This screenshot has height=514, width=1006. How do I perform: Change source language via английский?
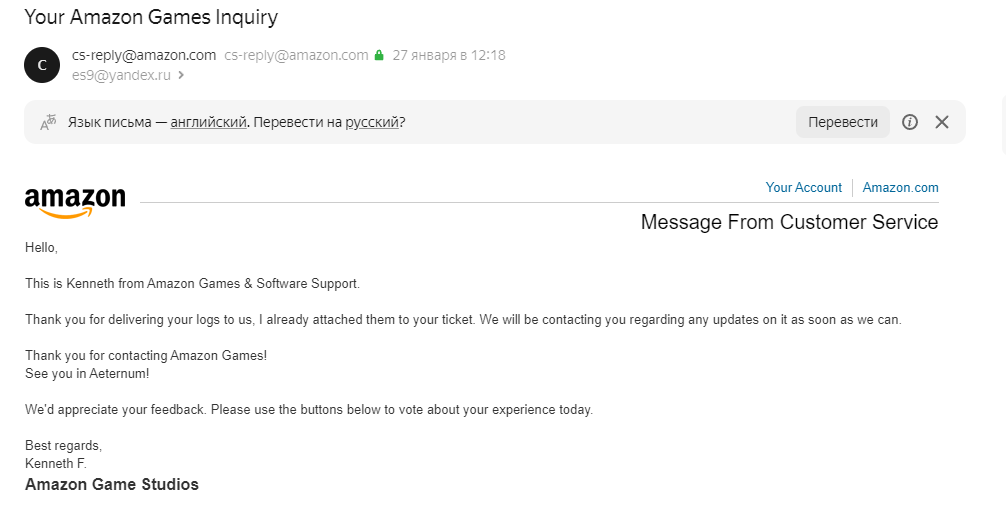click(208, 122)
